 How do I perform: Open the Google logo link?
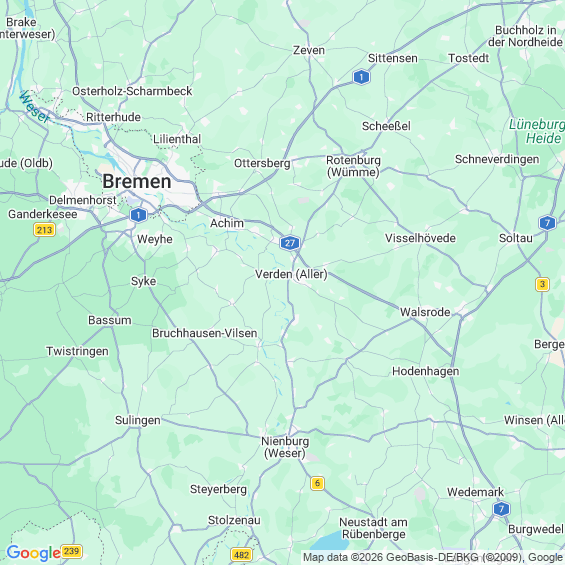(x=33, y=553)
